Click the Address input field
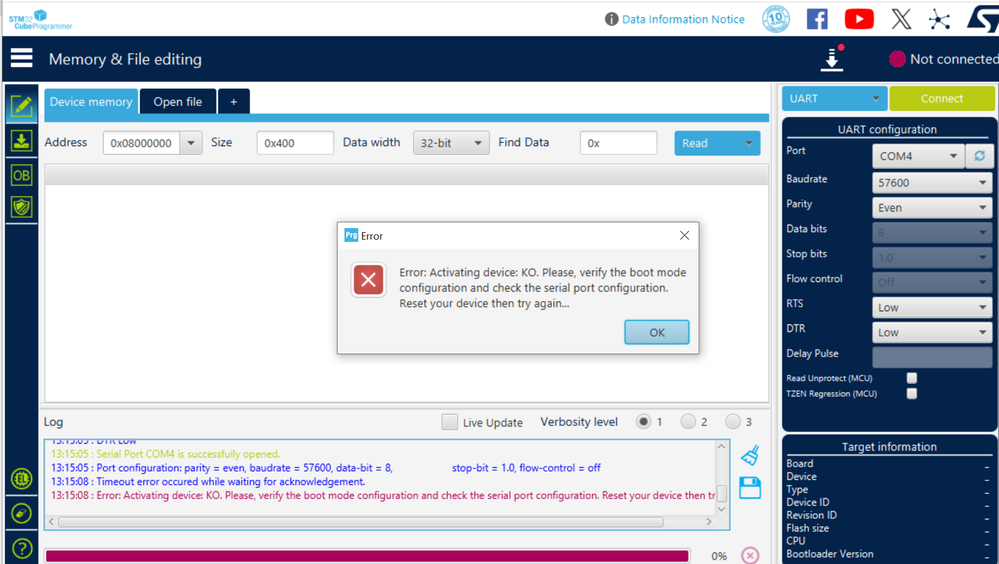999x564 pixels. 141,143
